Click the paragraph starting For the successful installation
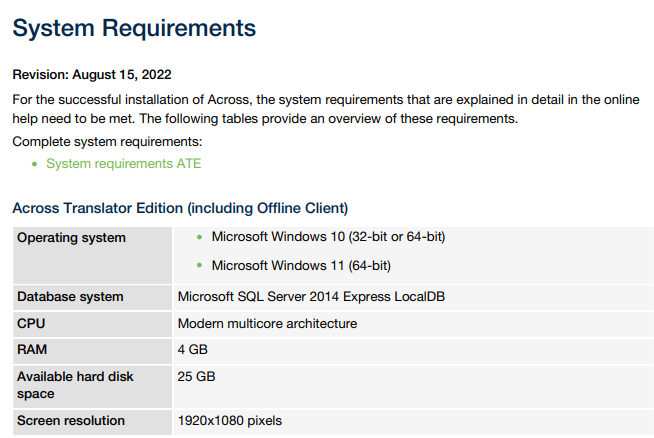The height and width of the screenshot is (438, 654). 326,109
